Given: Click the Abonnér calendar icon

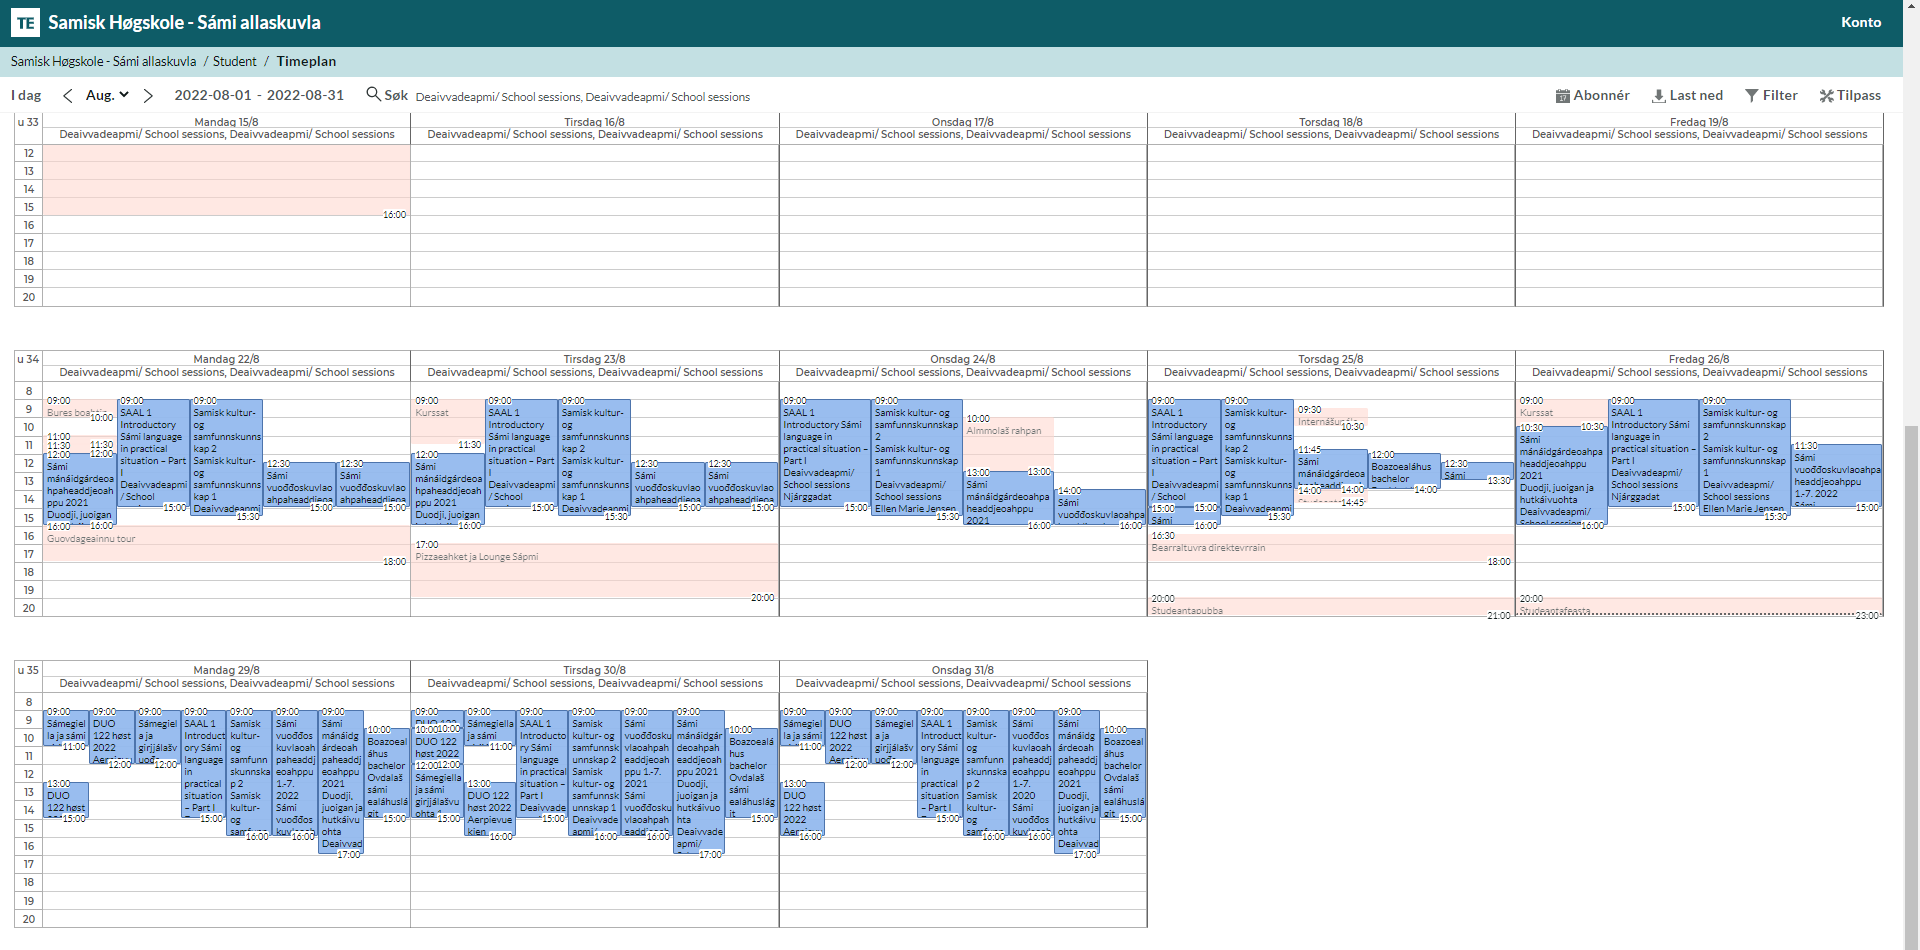Looking at the screenshot, I should (1562, 96).
